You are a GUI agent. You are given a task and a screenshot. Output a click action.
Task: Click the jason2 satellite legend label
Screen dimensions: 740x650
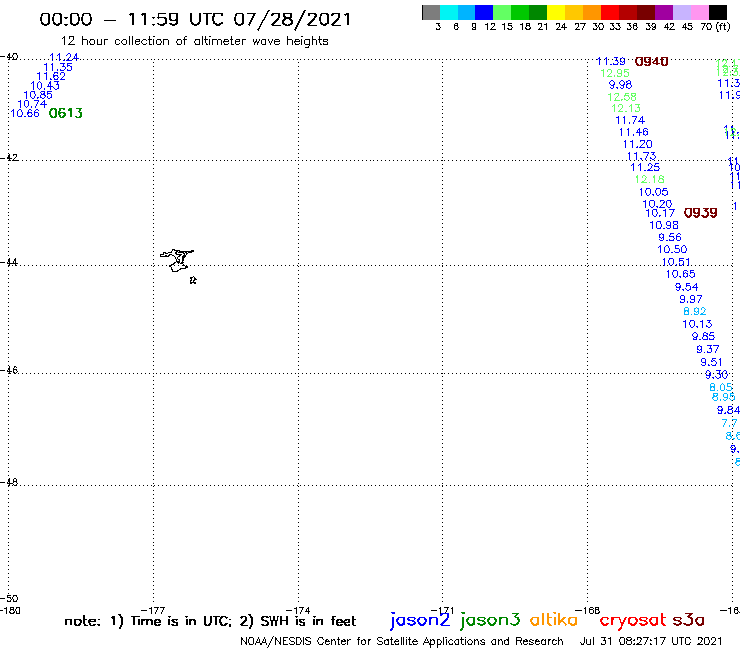tap(420, 620)
